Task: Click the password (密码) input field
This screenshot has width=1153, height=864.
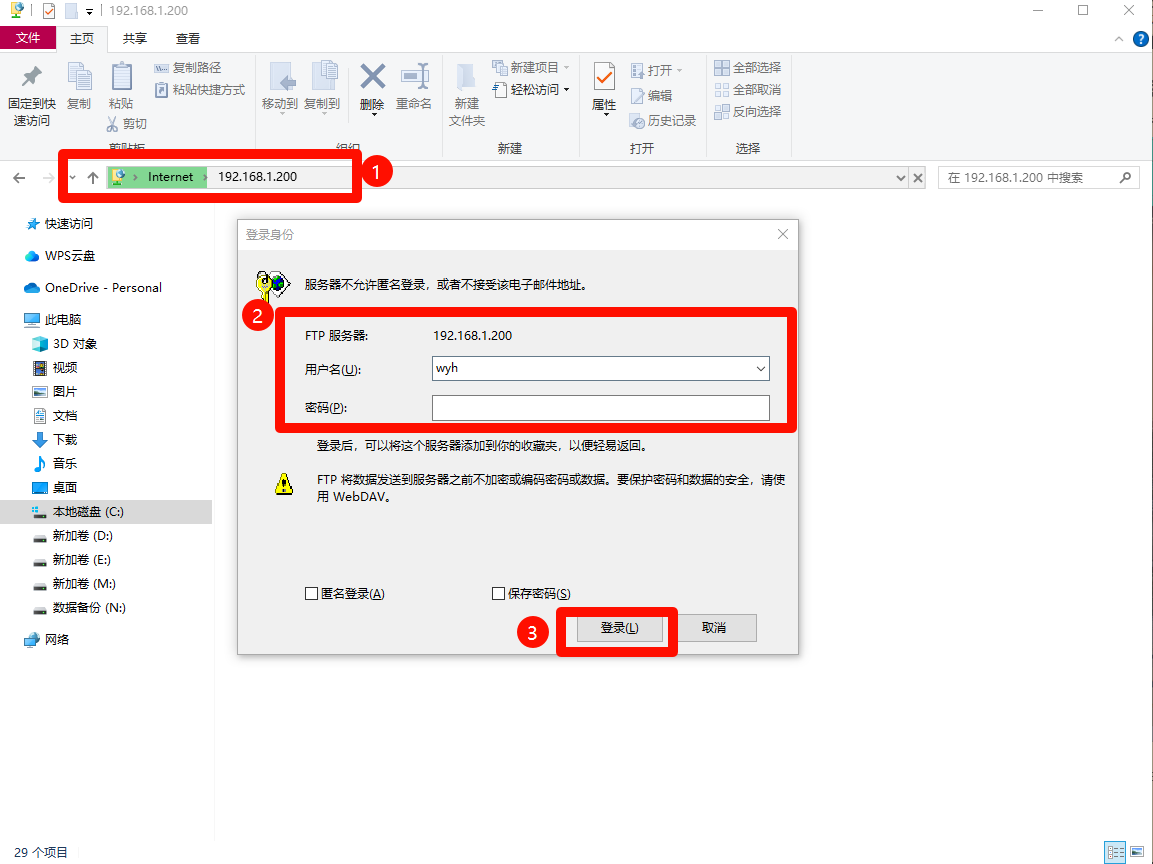Action: point(601,408)
